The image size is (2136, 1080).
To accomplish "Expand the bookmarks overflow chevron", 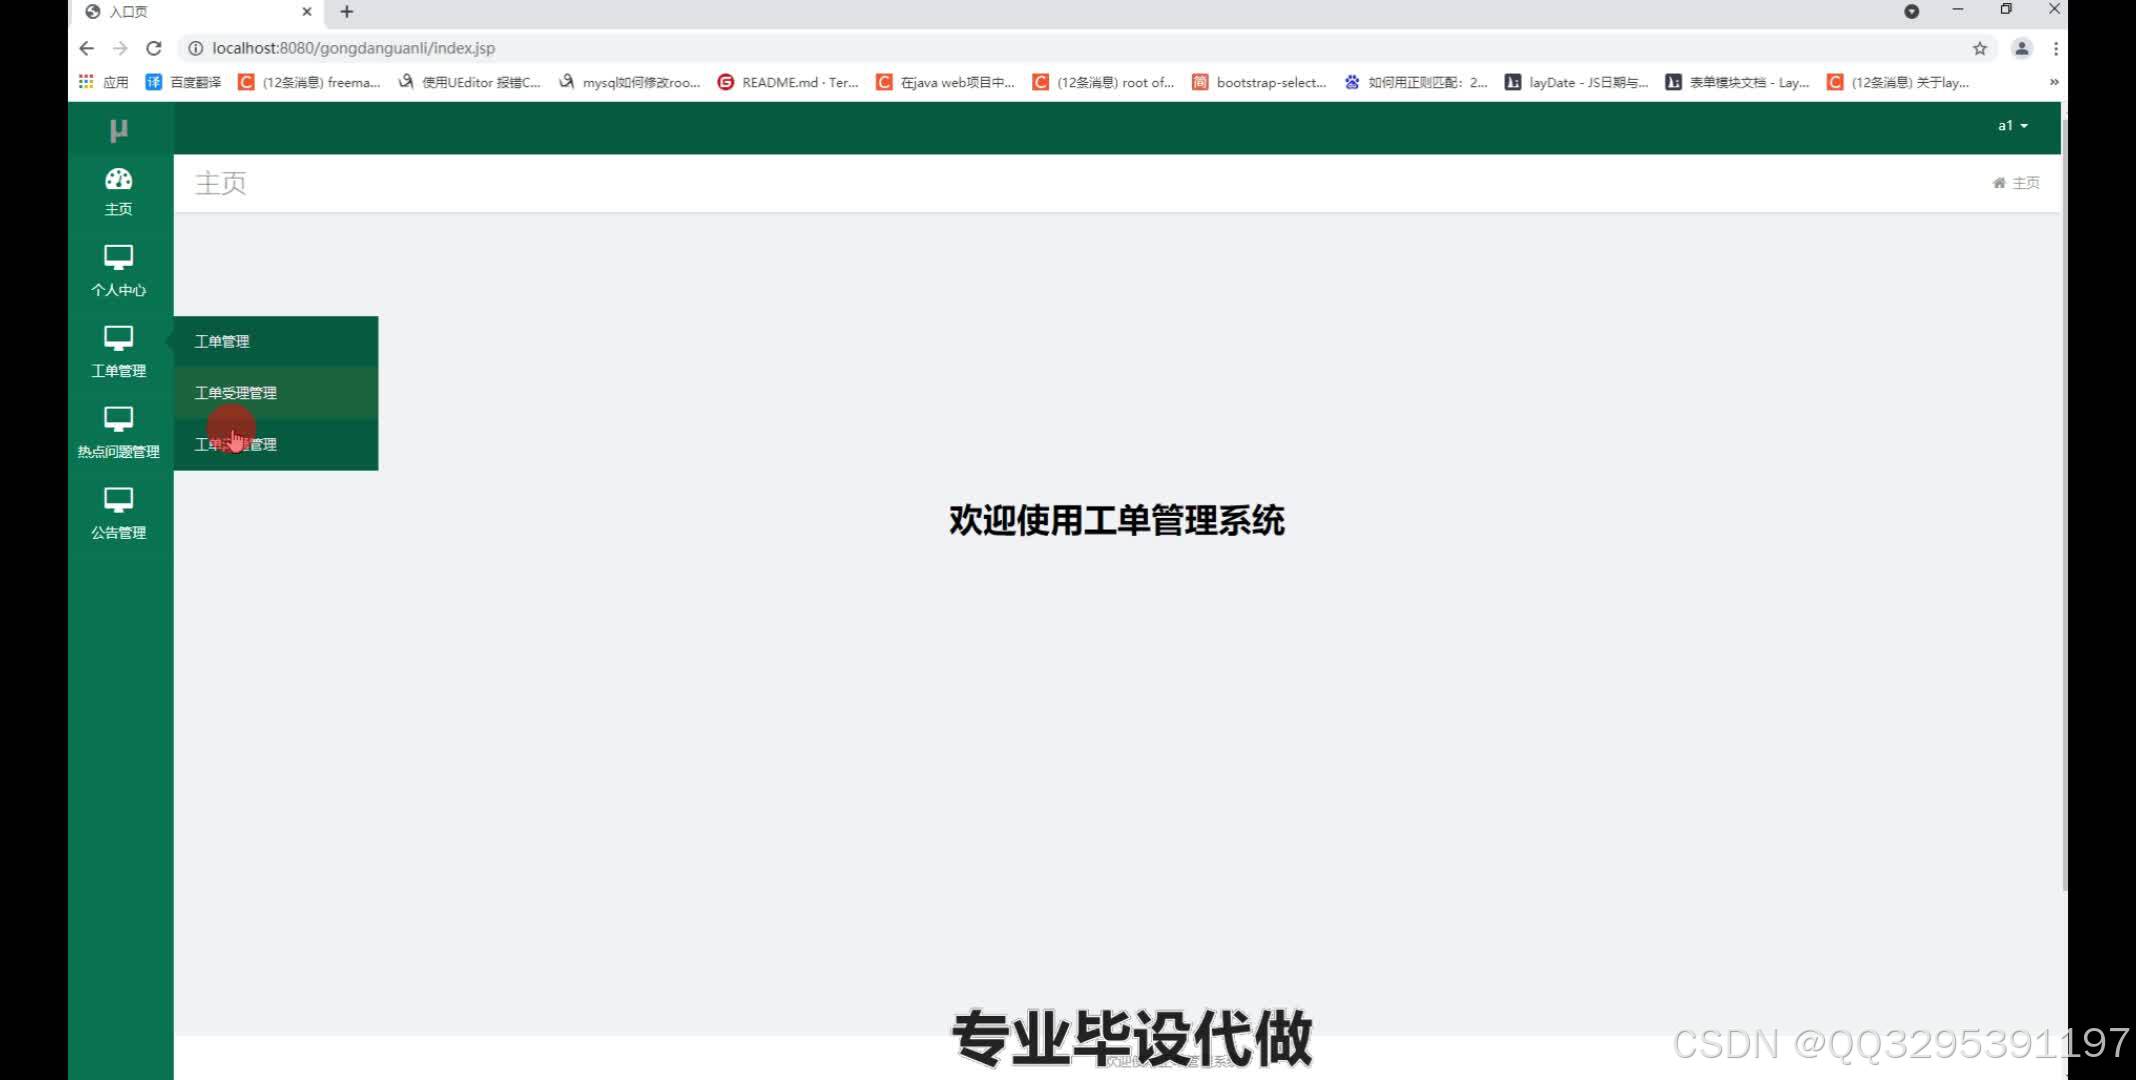I will [x=2054, y=82].
